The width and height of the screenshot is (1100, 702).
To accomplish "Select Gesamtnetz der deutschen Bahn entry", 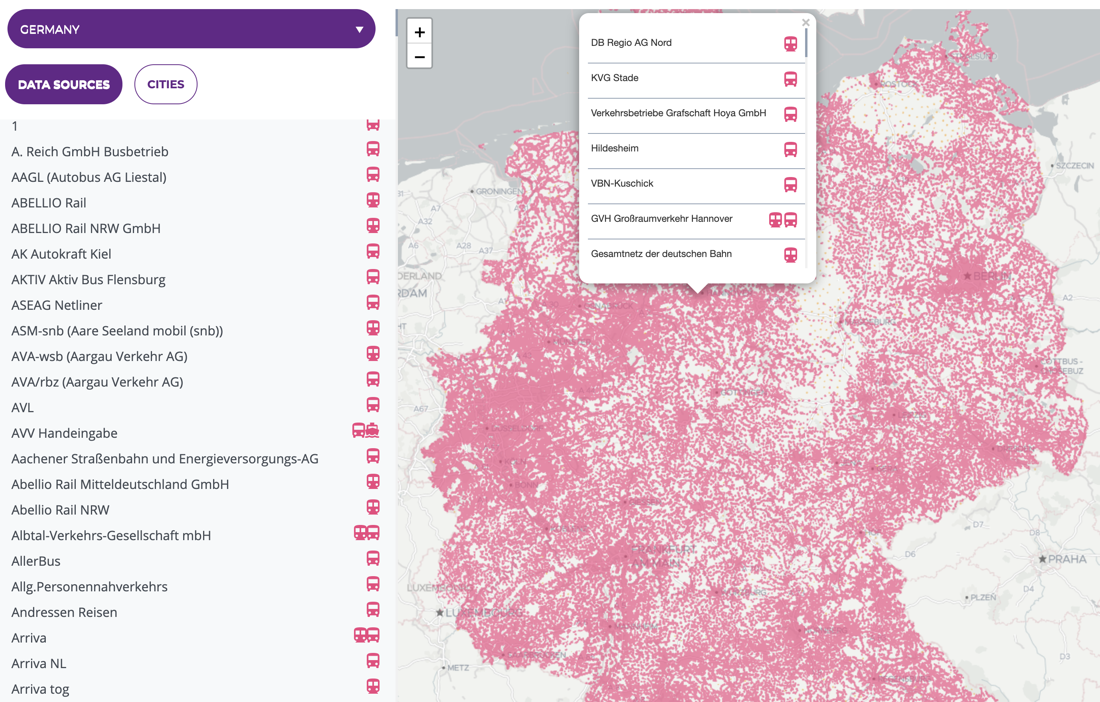I will click(x=661, y=254).
